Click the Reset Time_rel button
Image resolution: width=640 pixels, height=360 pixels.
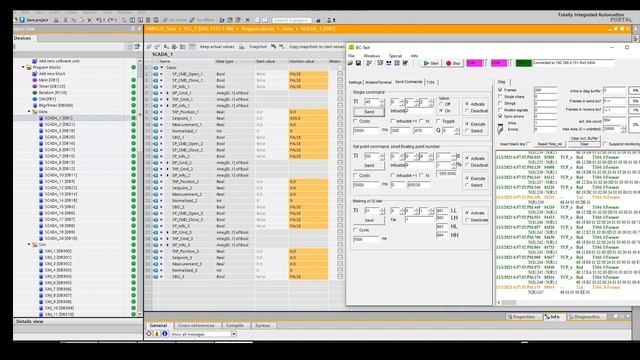click(x=550, y=144)
